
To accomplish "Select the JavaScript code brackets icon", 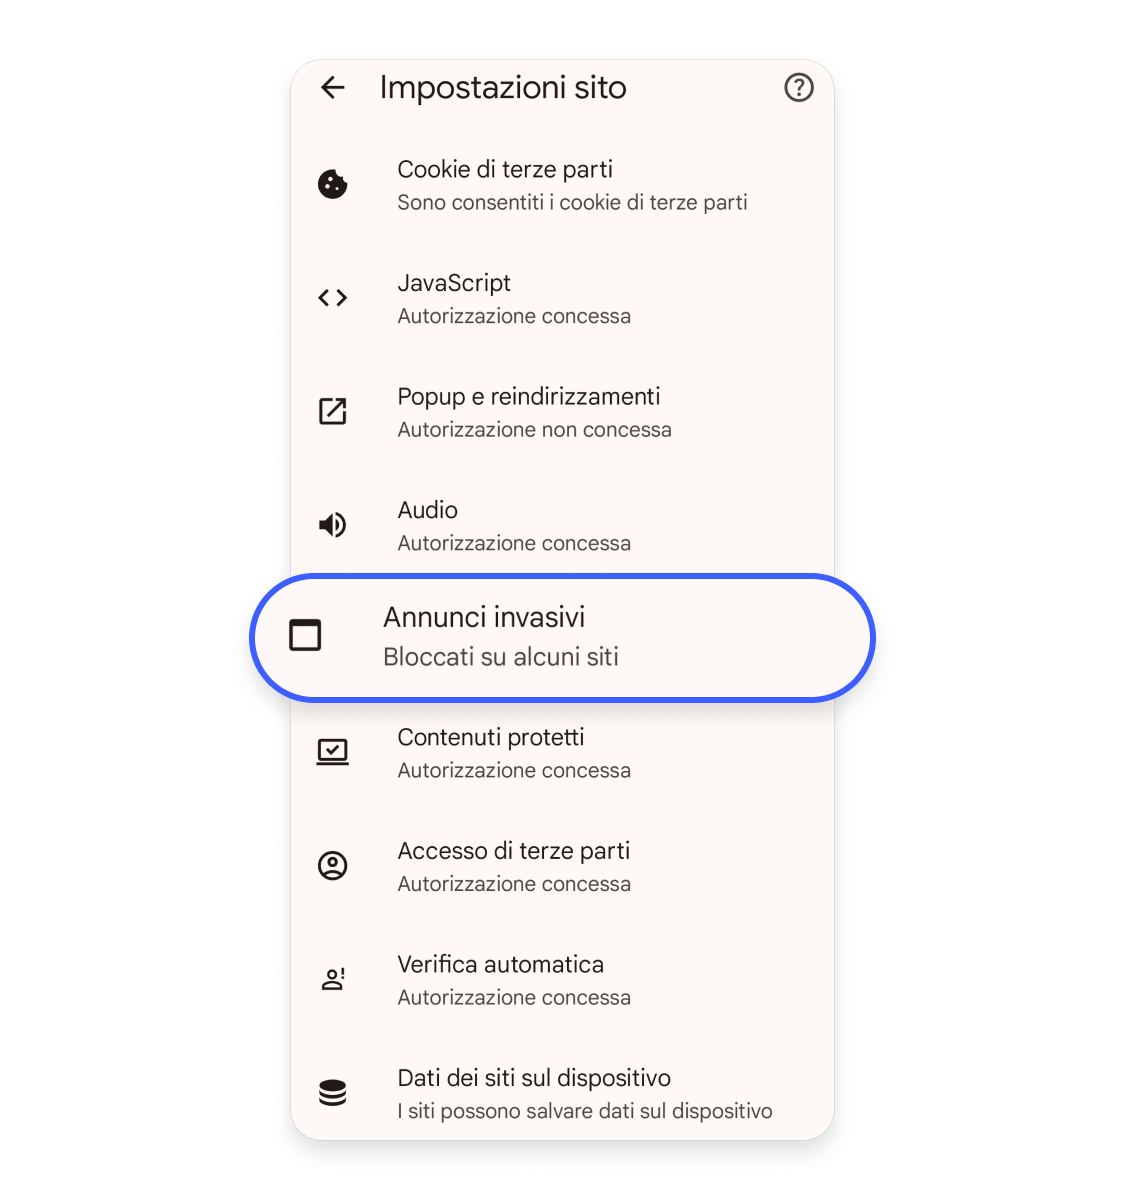I will (x=333, y=297).
